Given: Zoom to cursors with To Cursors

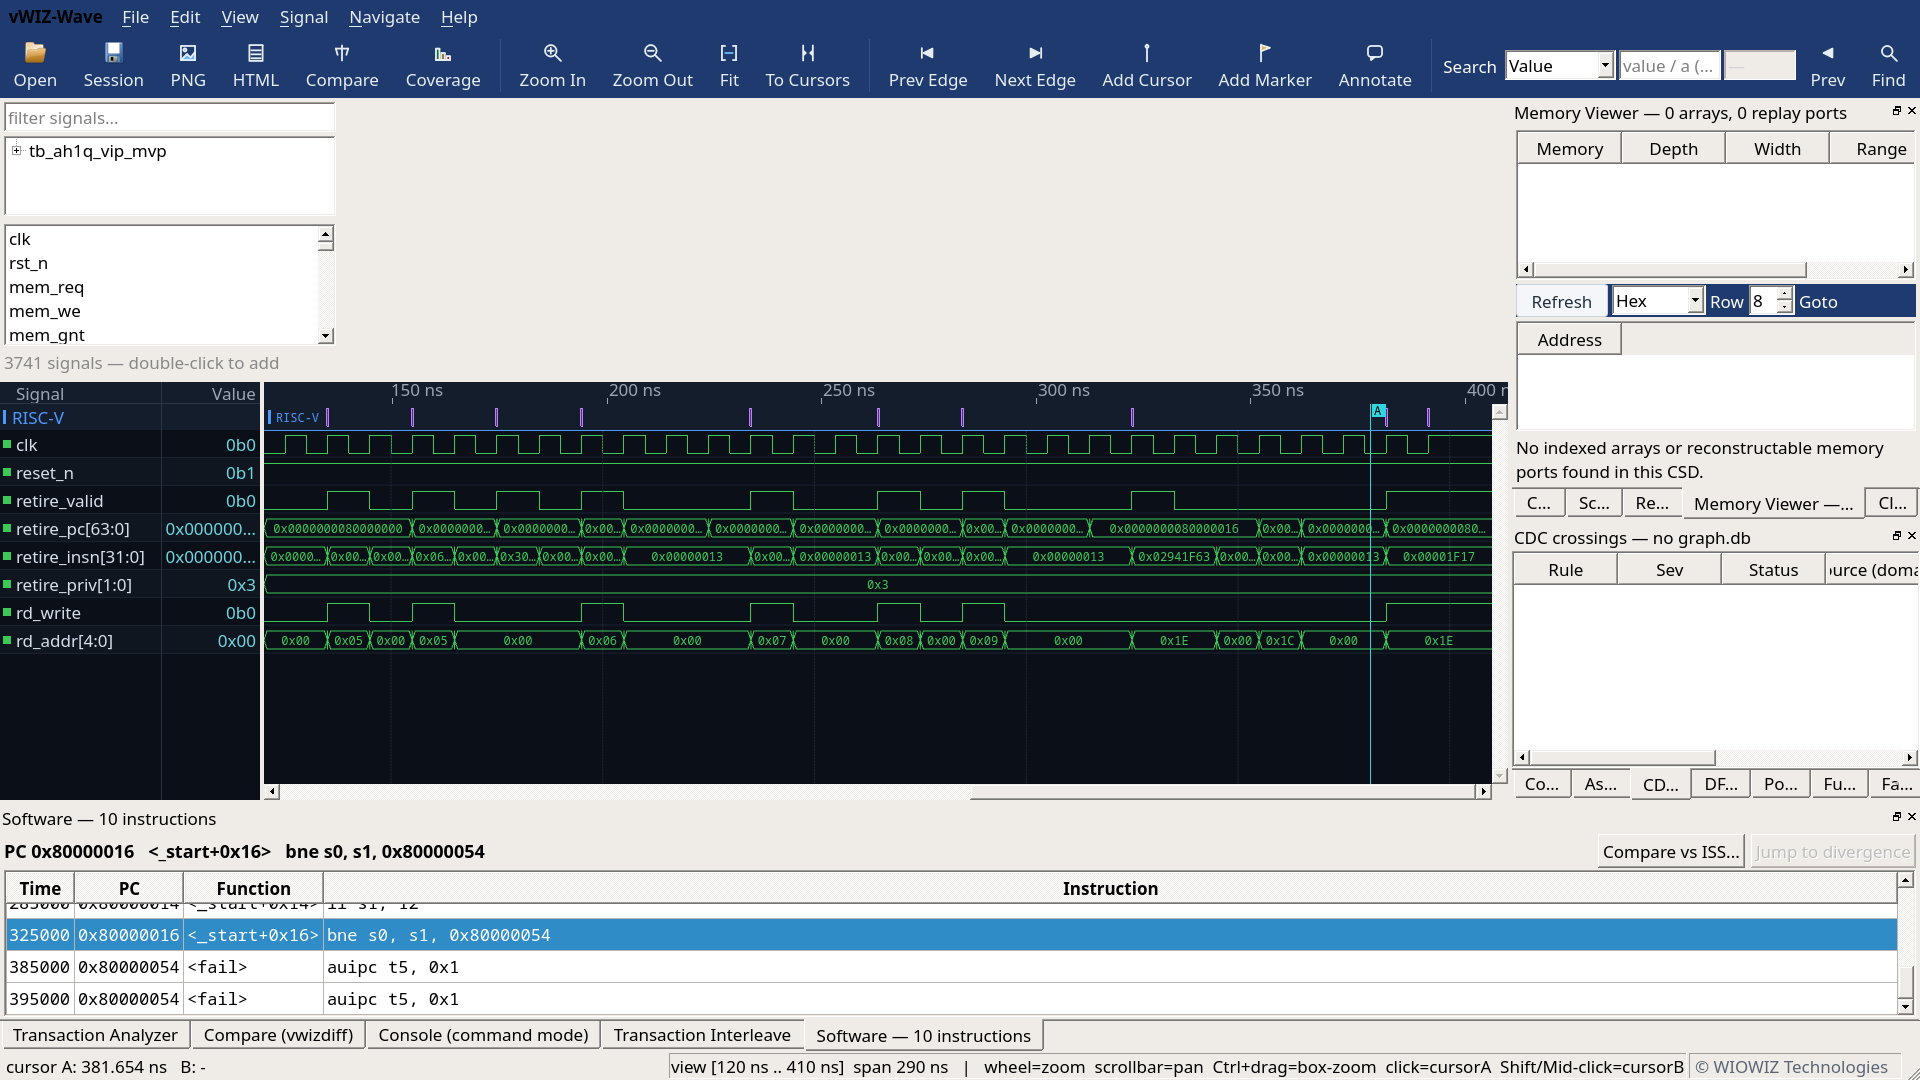Looking at the screenshot, I should pos(807,66).
